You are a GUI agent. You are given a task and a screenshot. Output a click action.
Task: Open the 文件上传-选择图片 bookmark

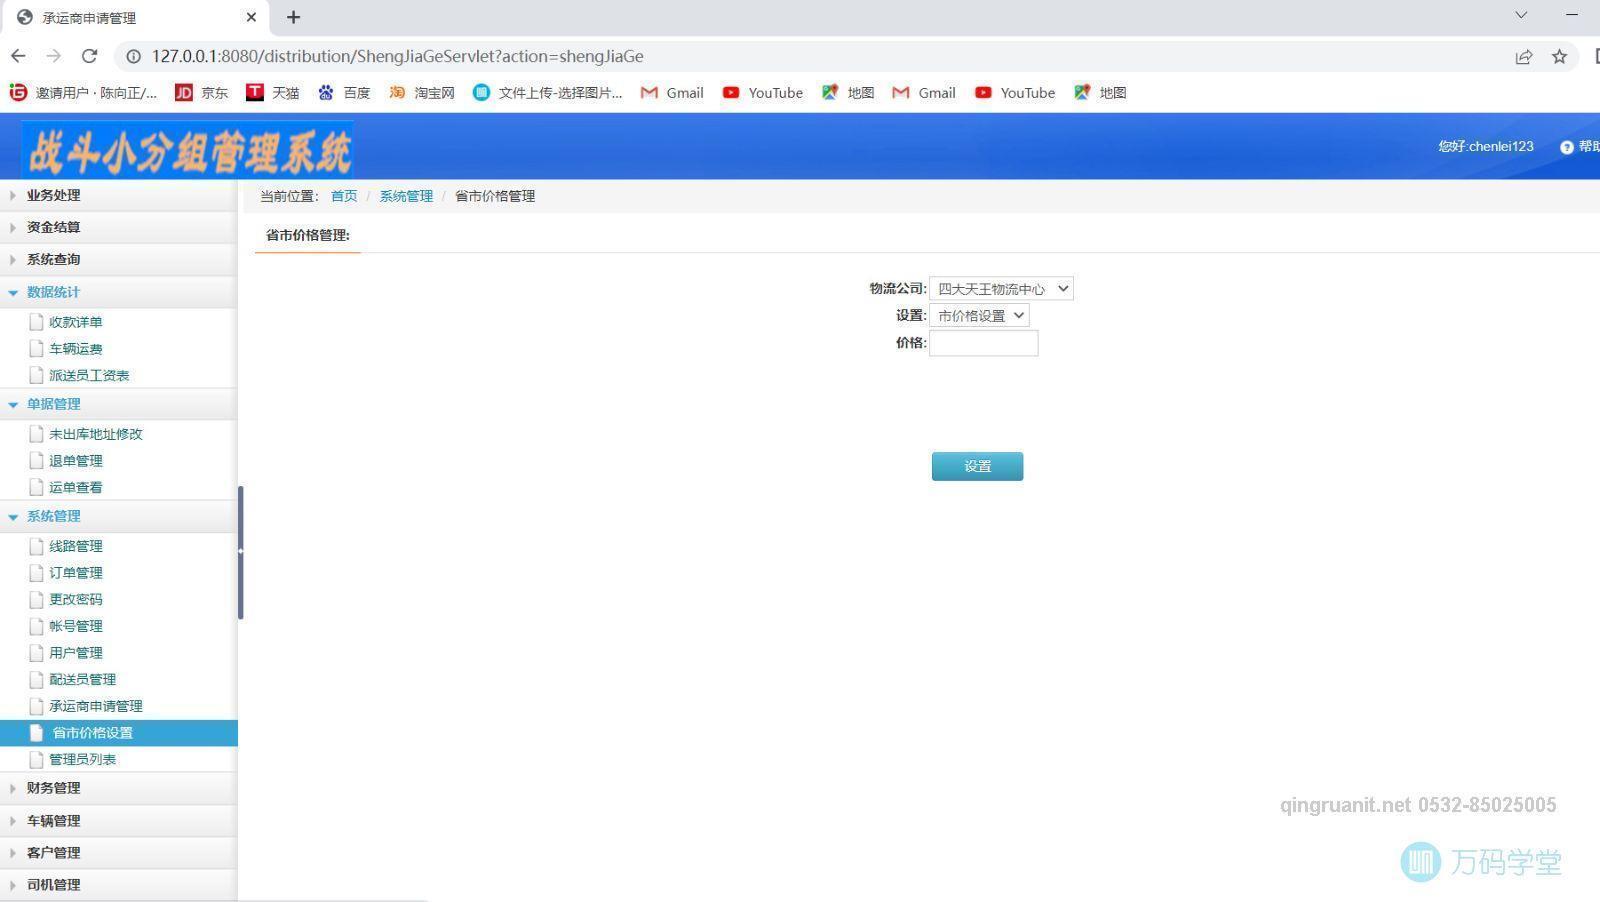pos(548,93)
